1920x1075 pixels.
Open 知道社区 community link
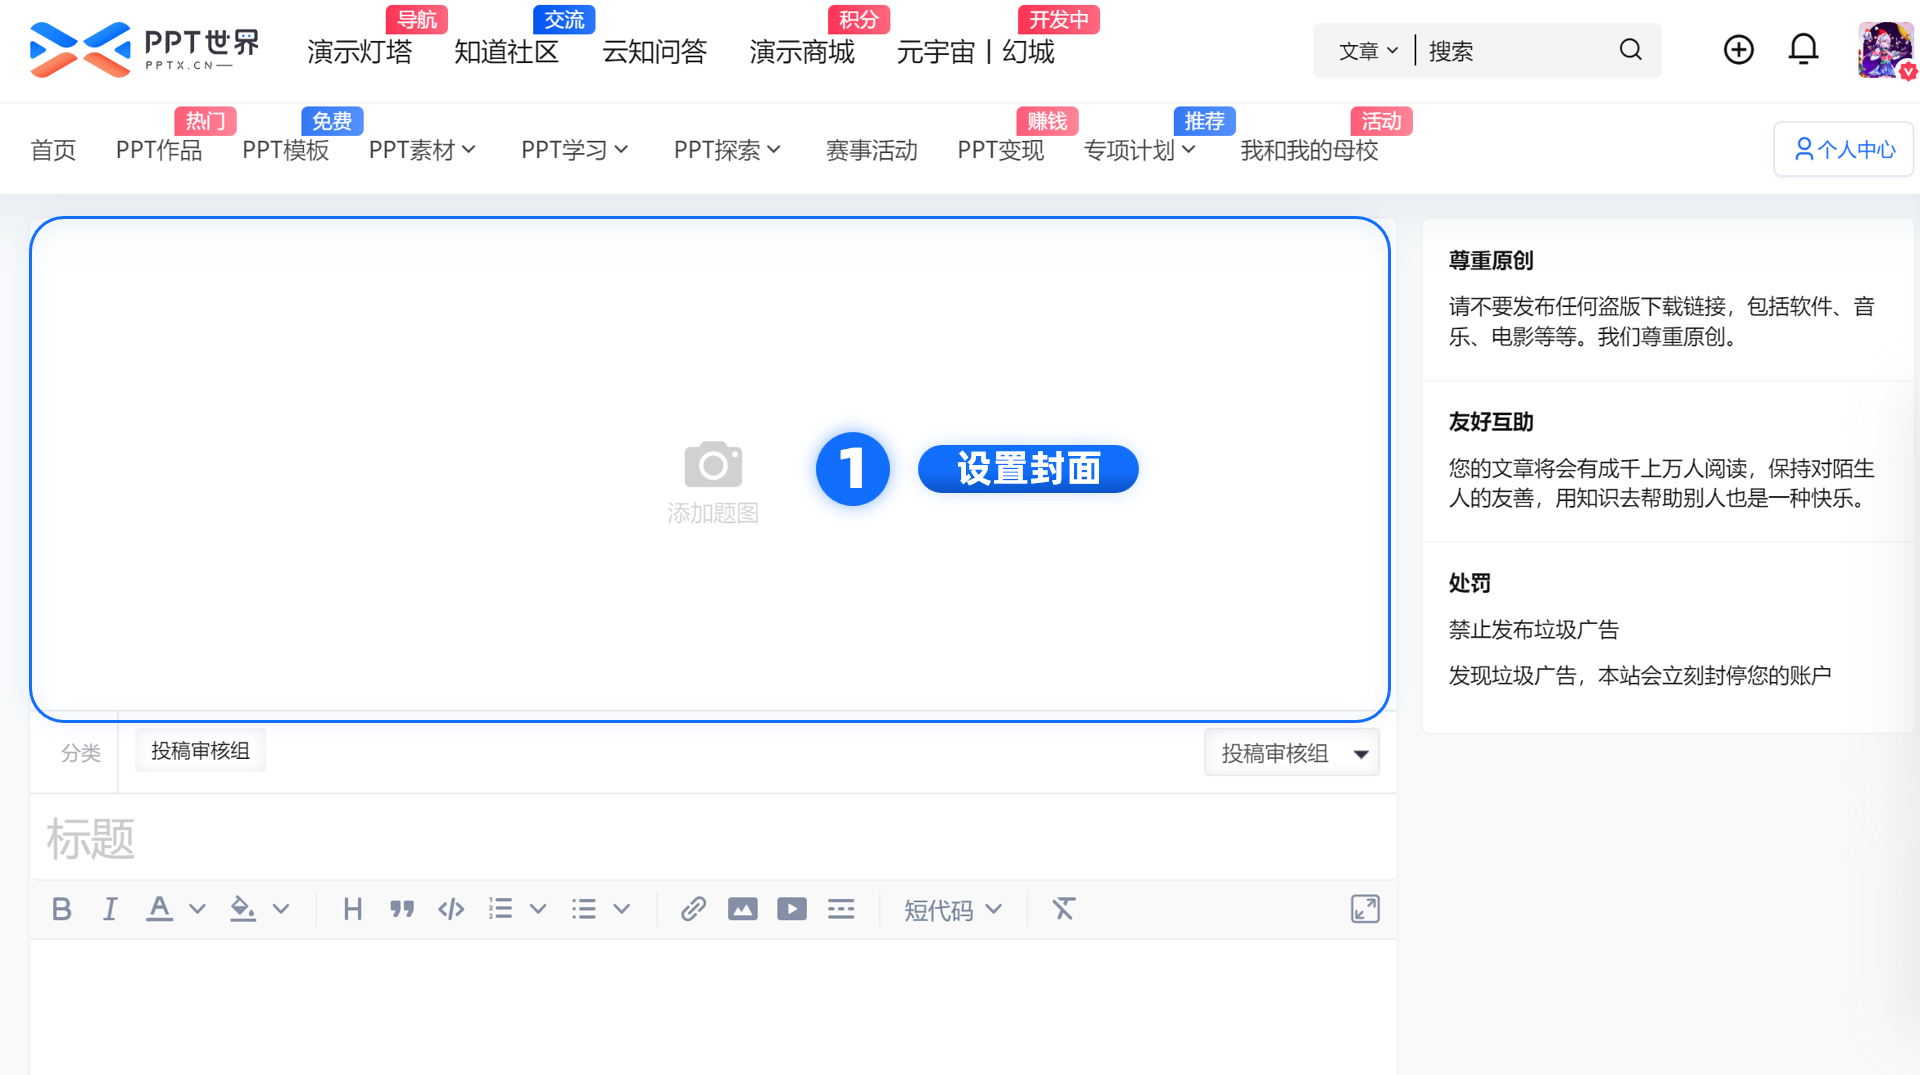click(507, 52)
